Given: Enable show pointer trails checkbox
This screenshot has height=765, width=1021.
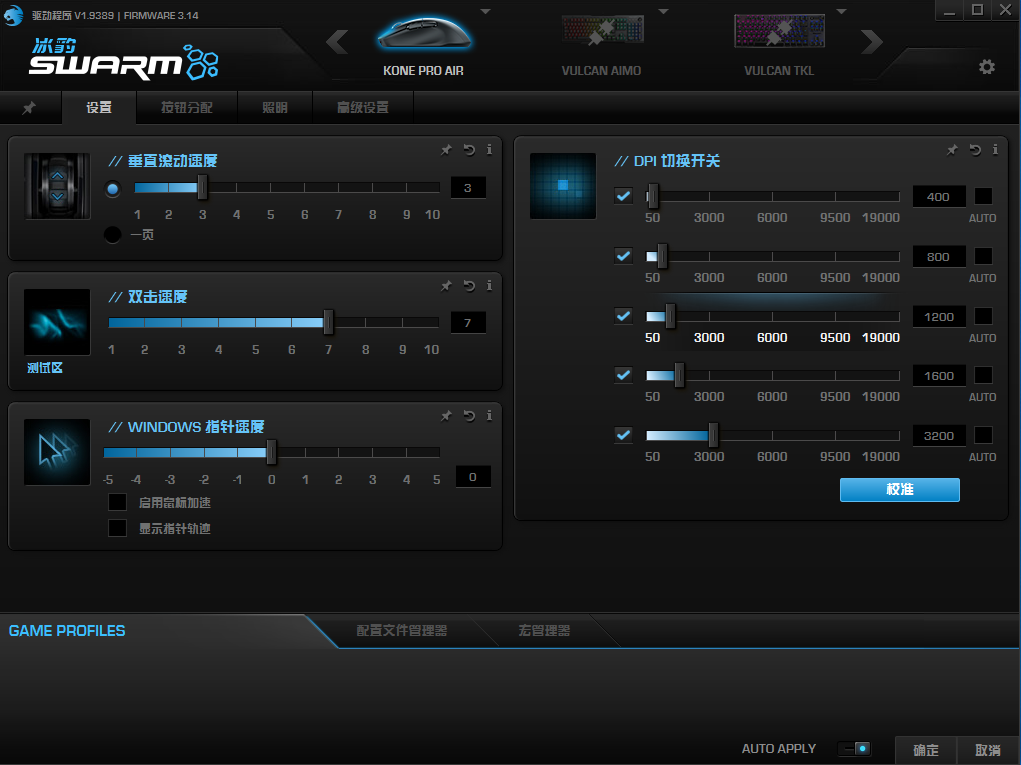Looking at the screenshot, I should [117, 528].
